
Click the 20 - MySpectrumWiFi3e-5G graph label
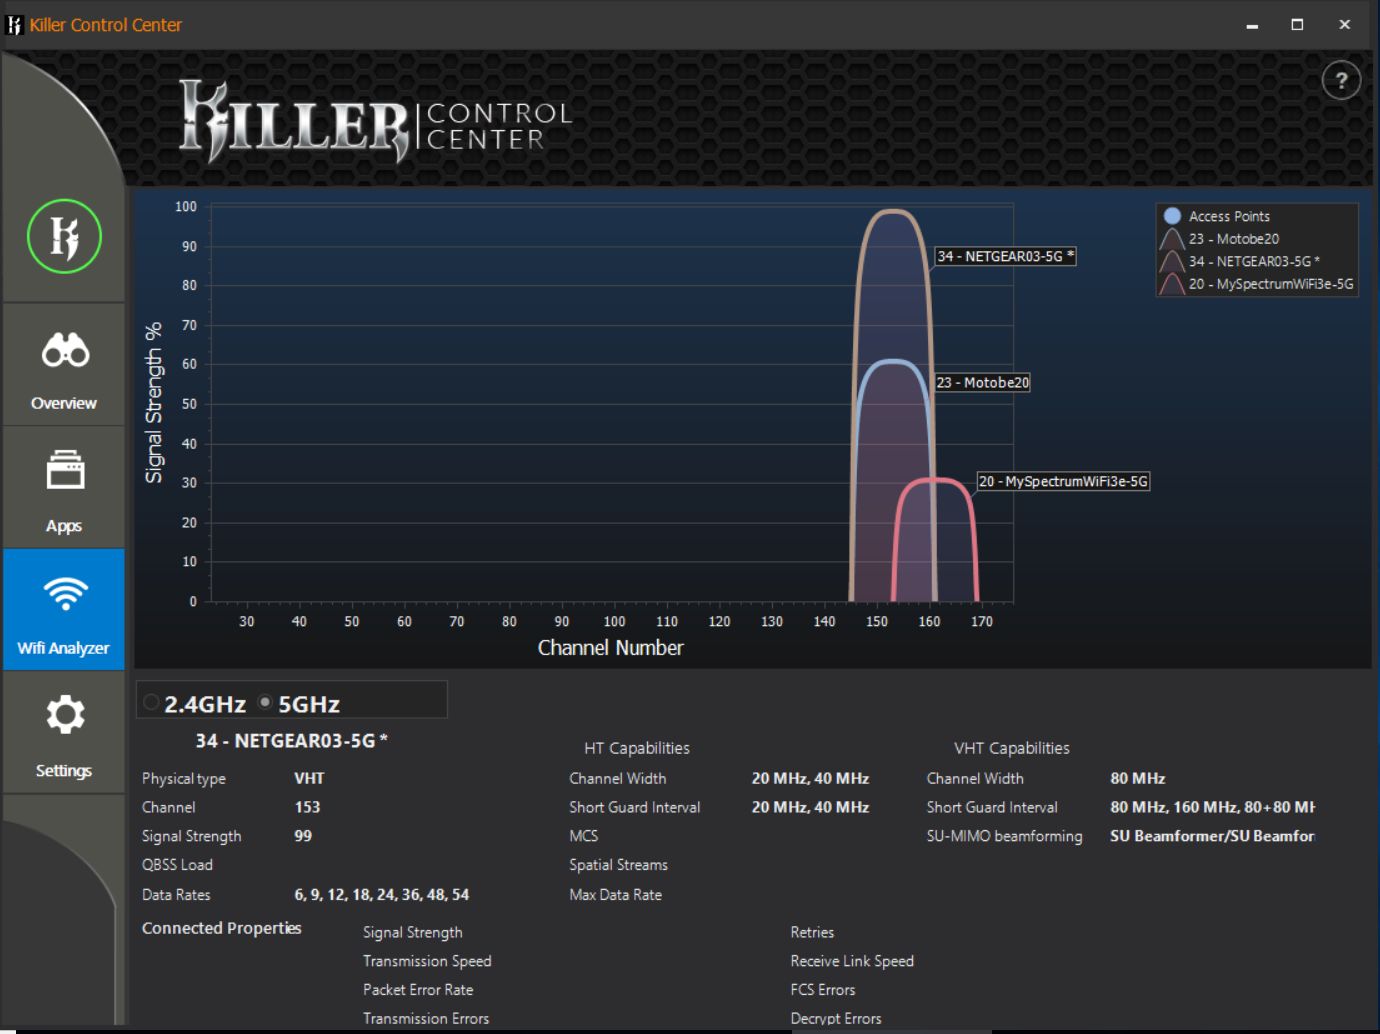click(1063, 481)
